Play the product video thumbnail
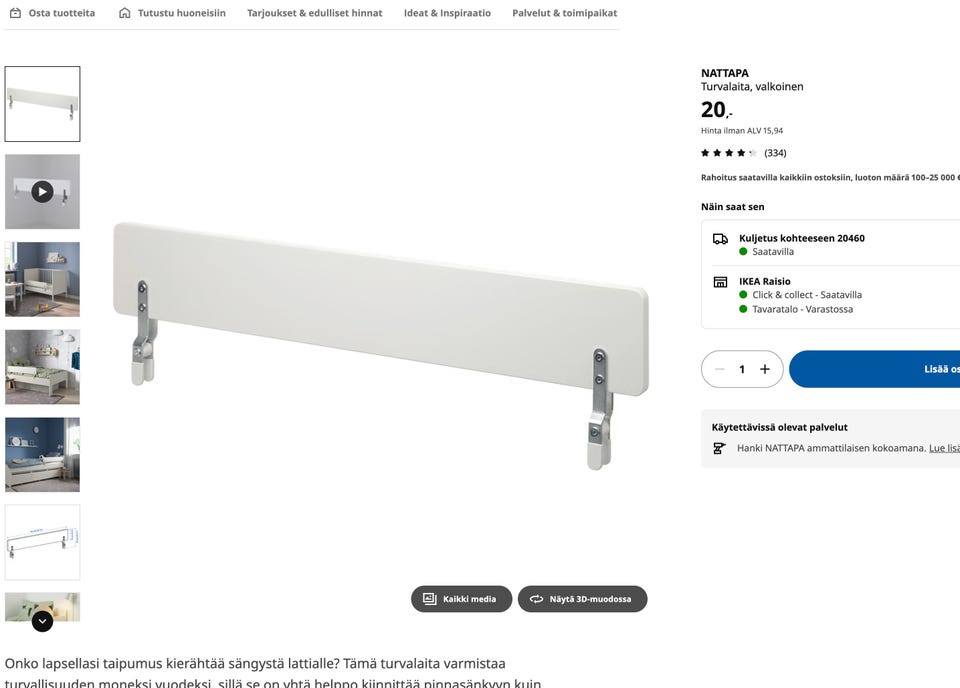 point(42,192)
